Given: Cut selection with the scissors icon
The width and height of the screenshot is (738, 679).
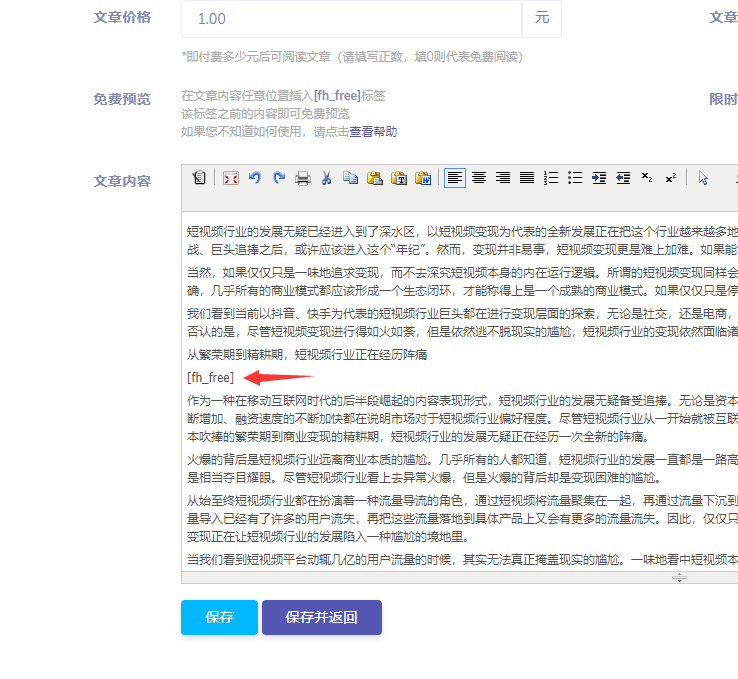Looking at the screenshot, I should click(x=326, y=178).
